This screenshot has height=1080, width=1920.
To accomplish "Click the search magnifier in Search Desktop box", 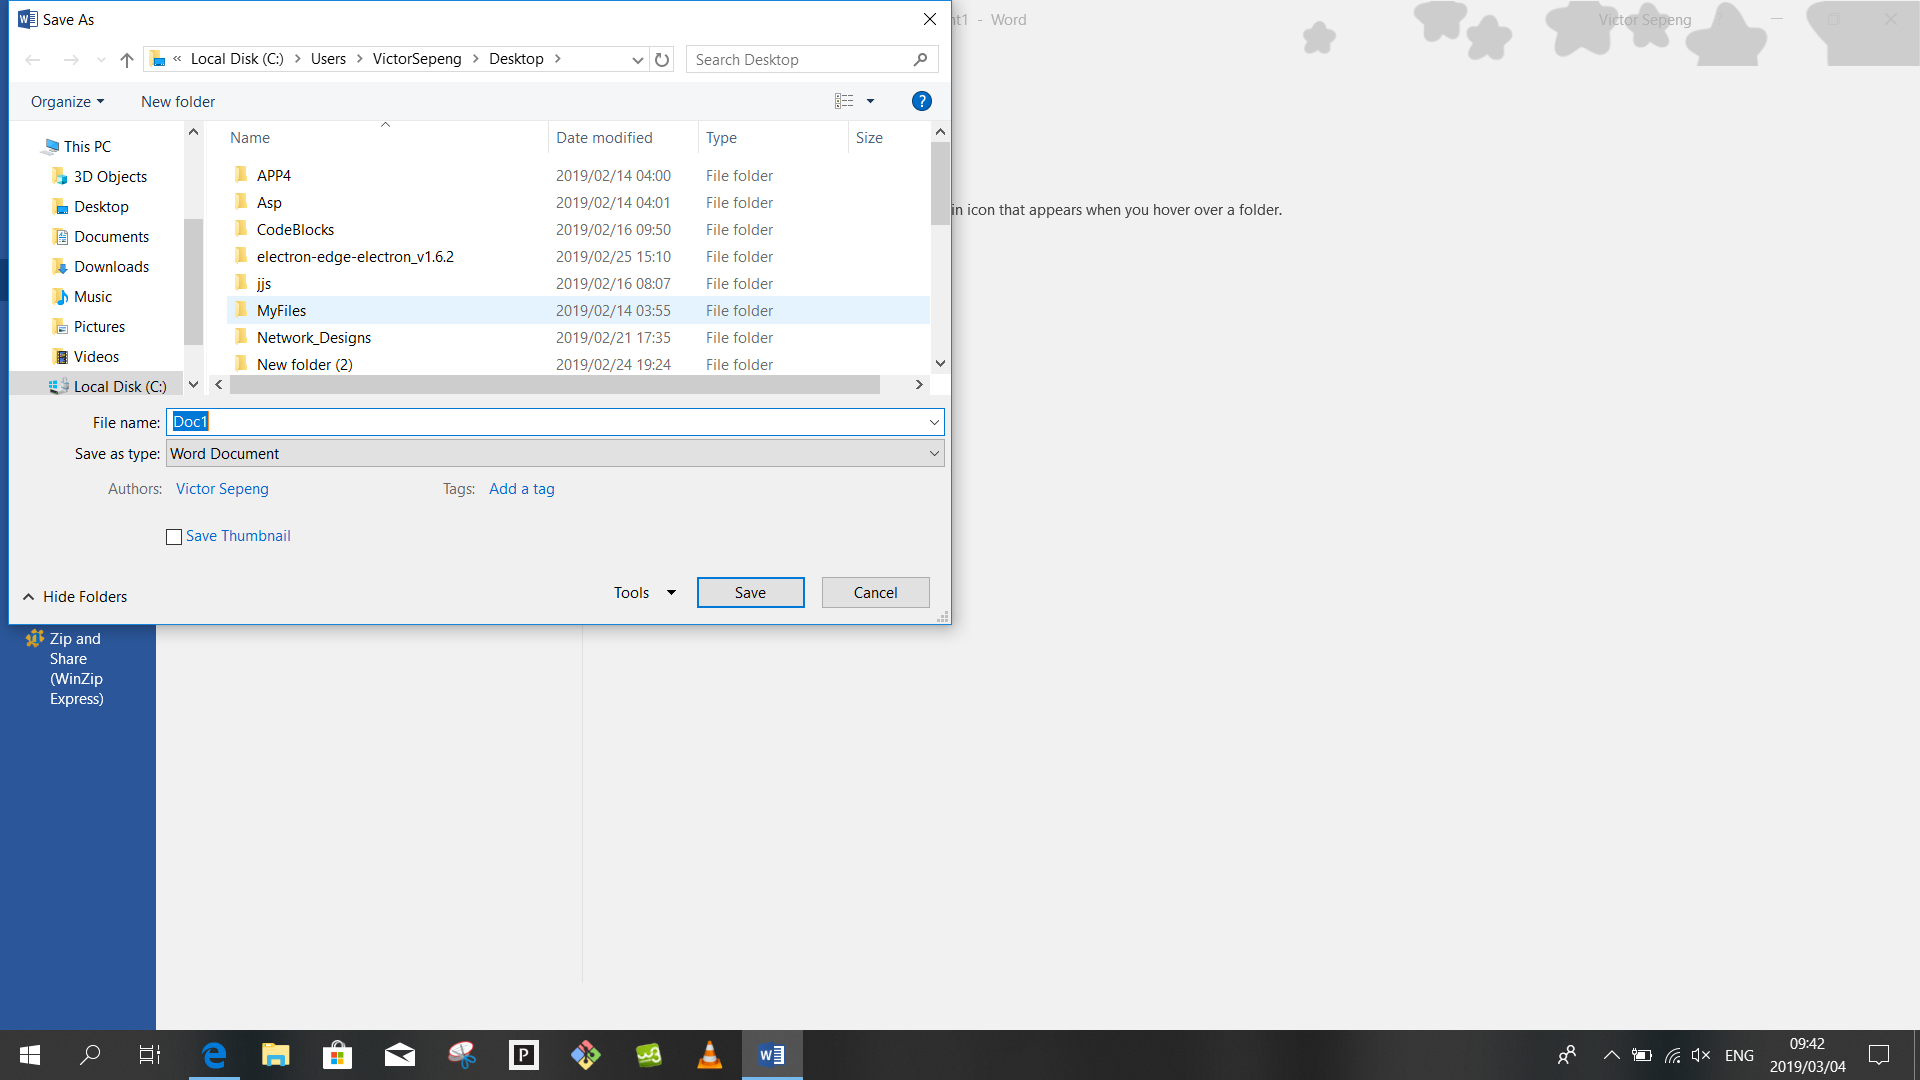I will coord(920,60).
